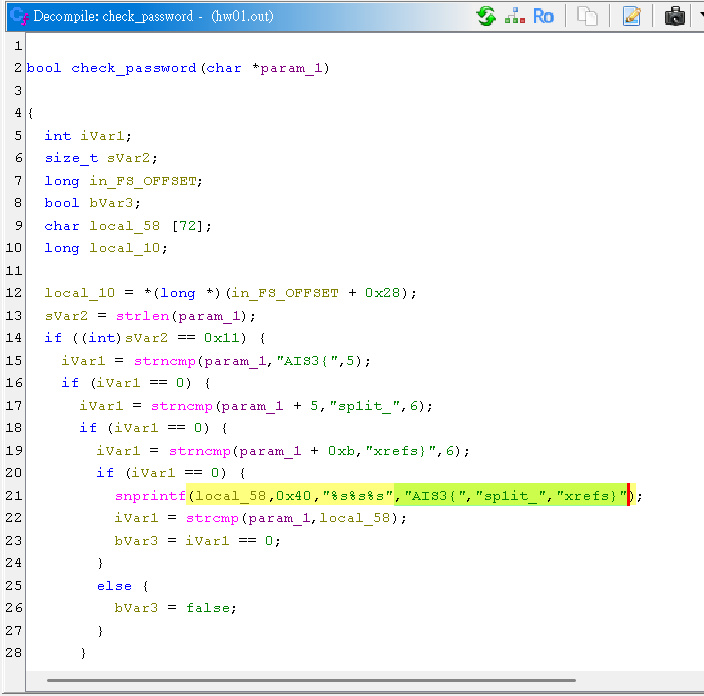Click the local_10 declaration on line 10

coord(124,248)
